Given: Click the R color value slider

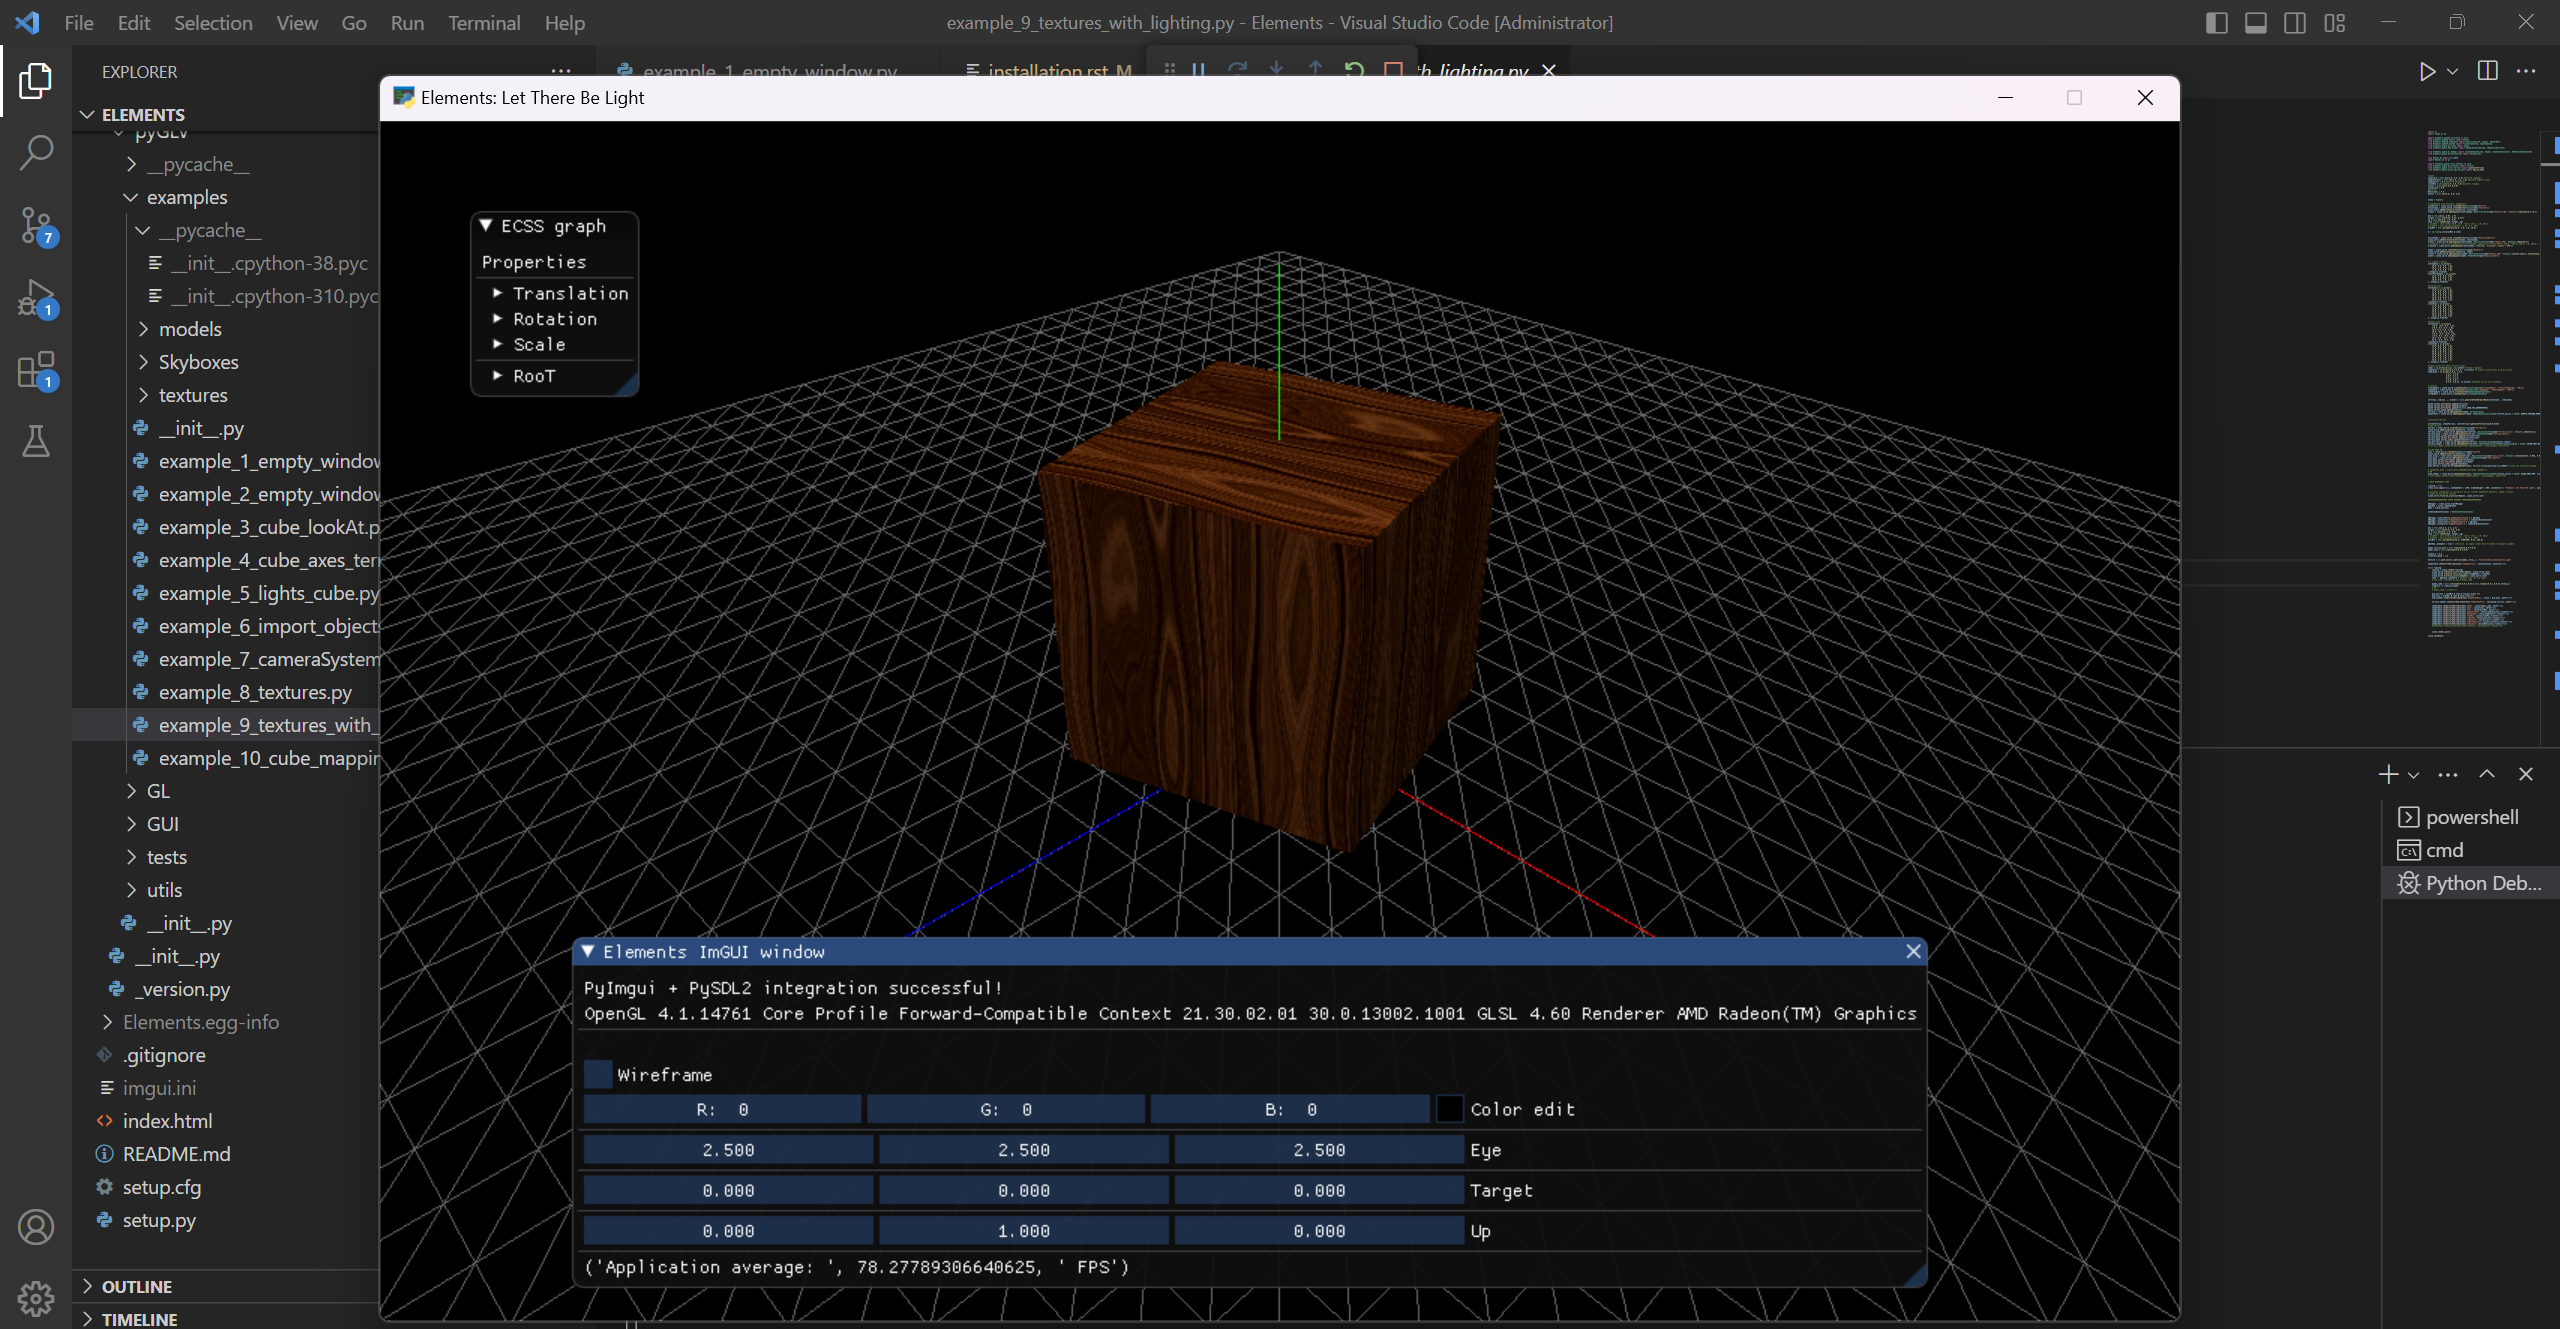Looking at the screenshot, I should click(x=722, y=1109).
